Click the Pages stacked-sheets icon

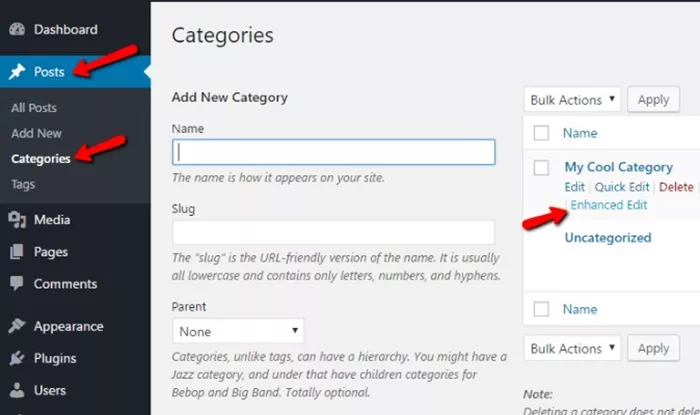[17, 252]
